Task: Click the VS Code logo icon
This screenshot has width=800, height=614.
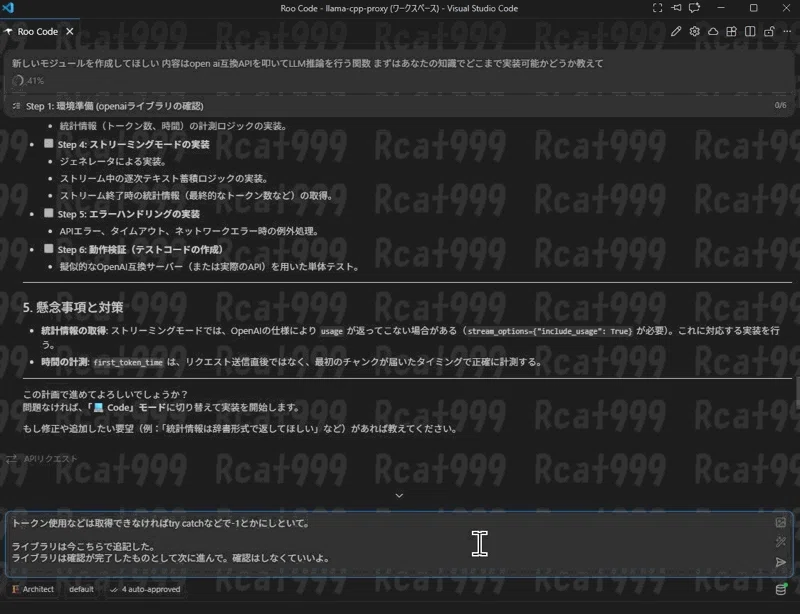Action: [x=8, y=8]
